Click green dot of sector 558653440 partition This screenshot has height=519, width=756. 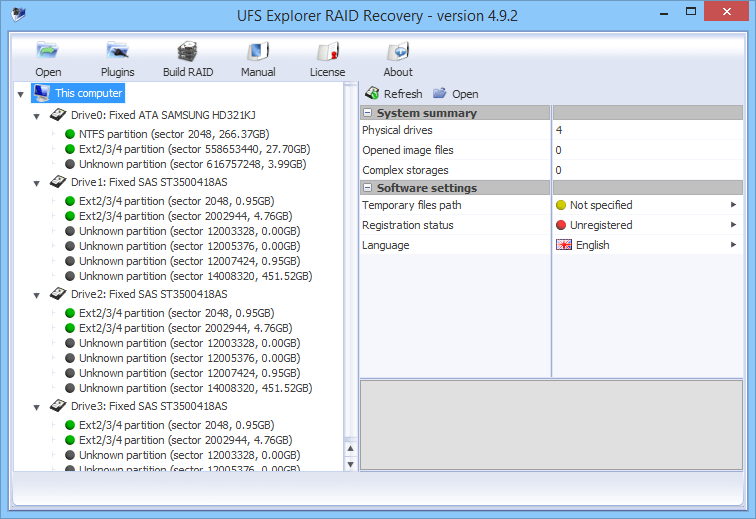pyautogui.click(x=70, y=149)
